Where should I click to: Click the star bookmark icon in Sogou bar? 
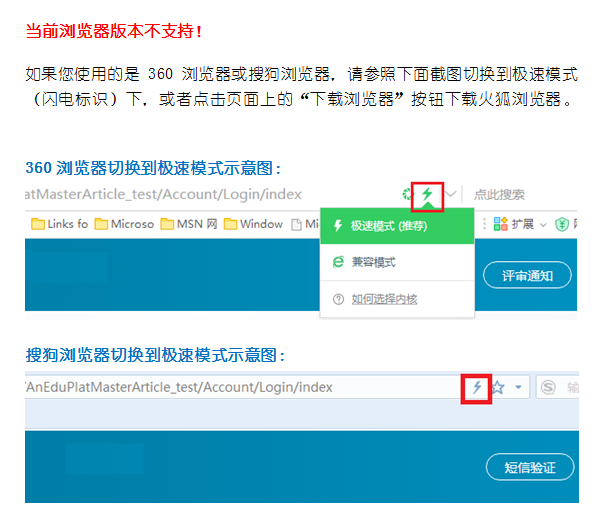pos(498,387)
